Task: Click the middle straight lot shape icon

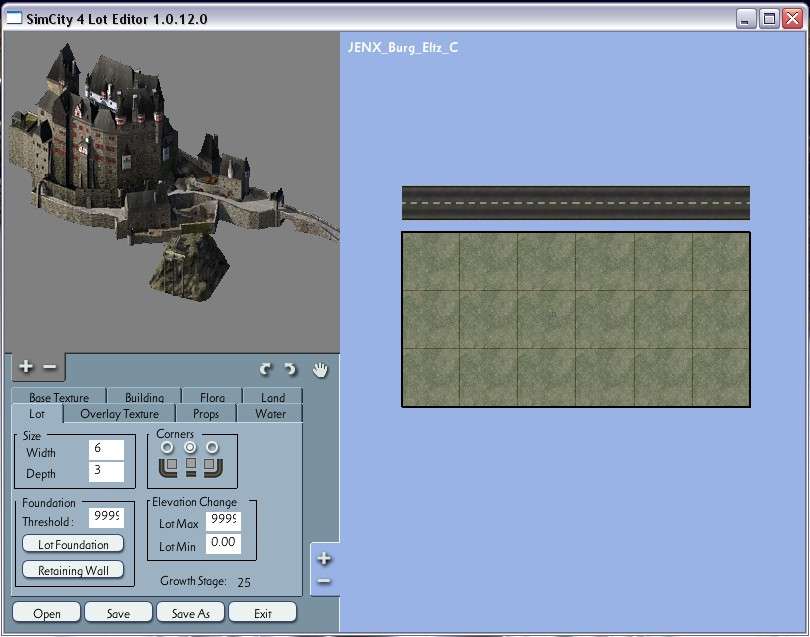Action: pos(191,467)
